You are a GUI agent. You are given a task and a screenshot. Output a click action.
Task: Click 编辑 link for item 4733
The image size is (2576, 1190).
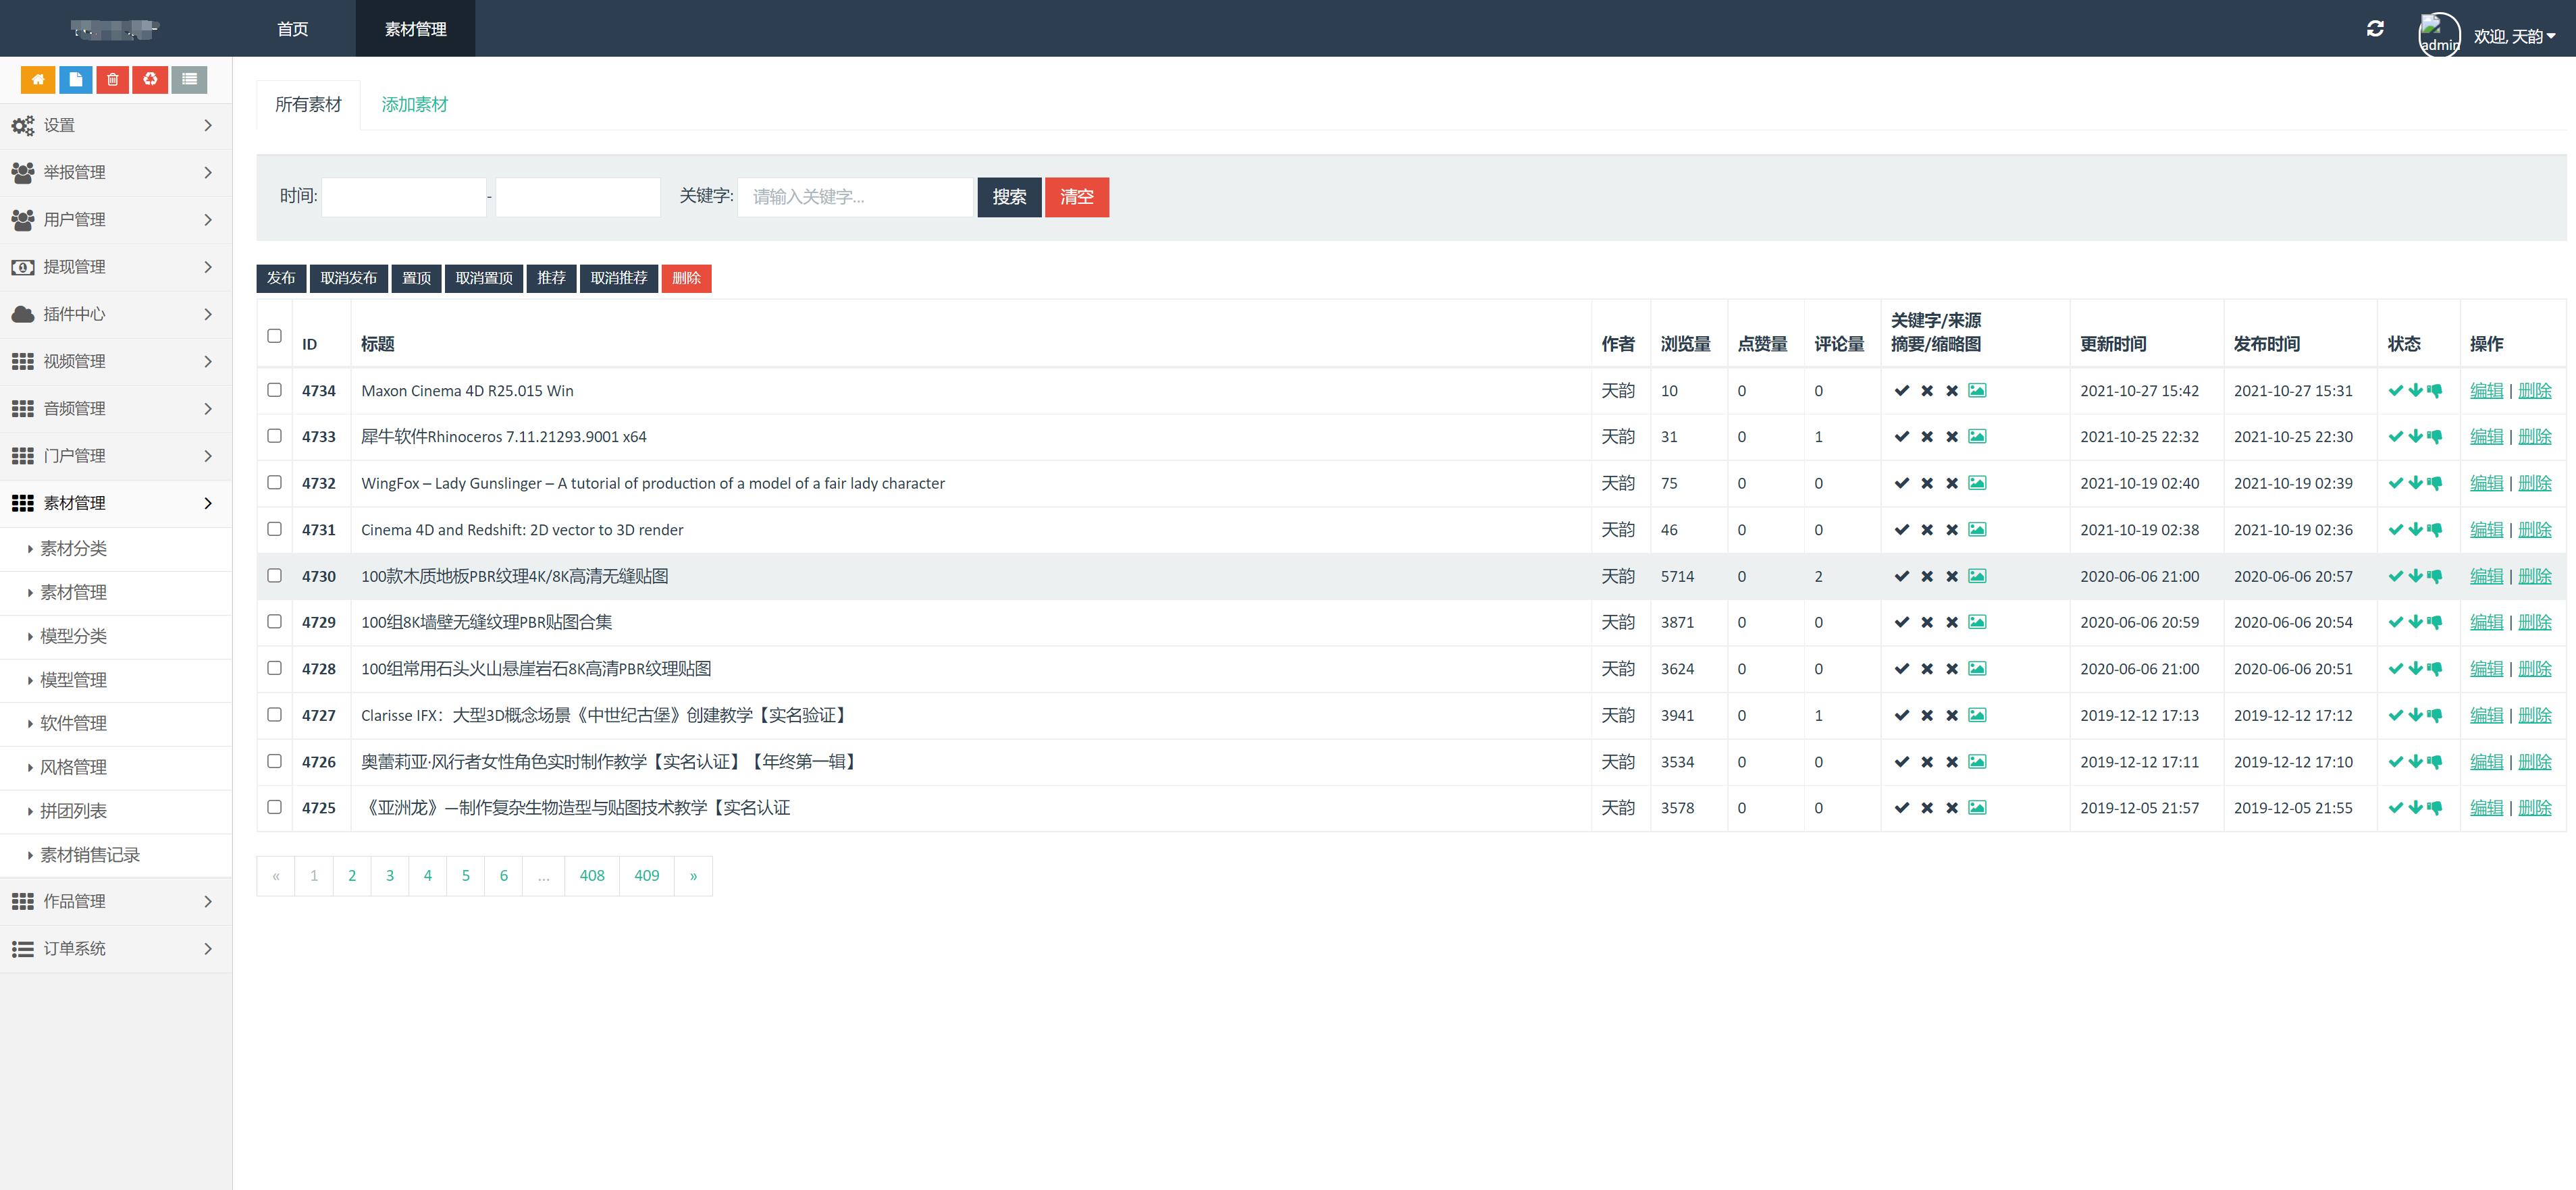2486,437
